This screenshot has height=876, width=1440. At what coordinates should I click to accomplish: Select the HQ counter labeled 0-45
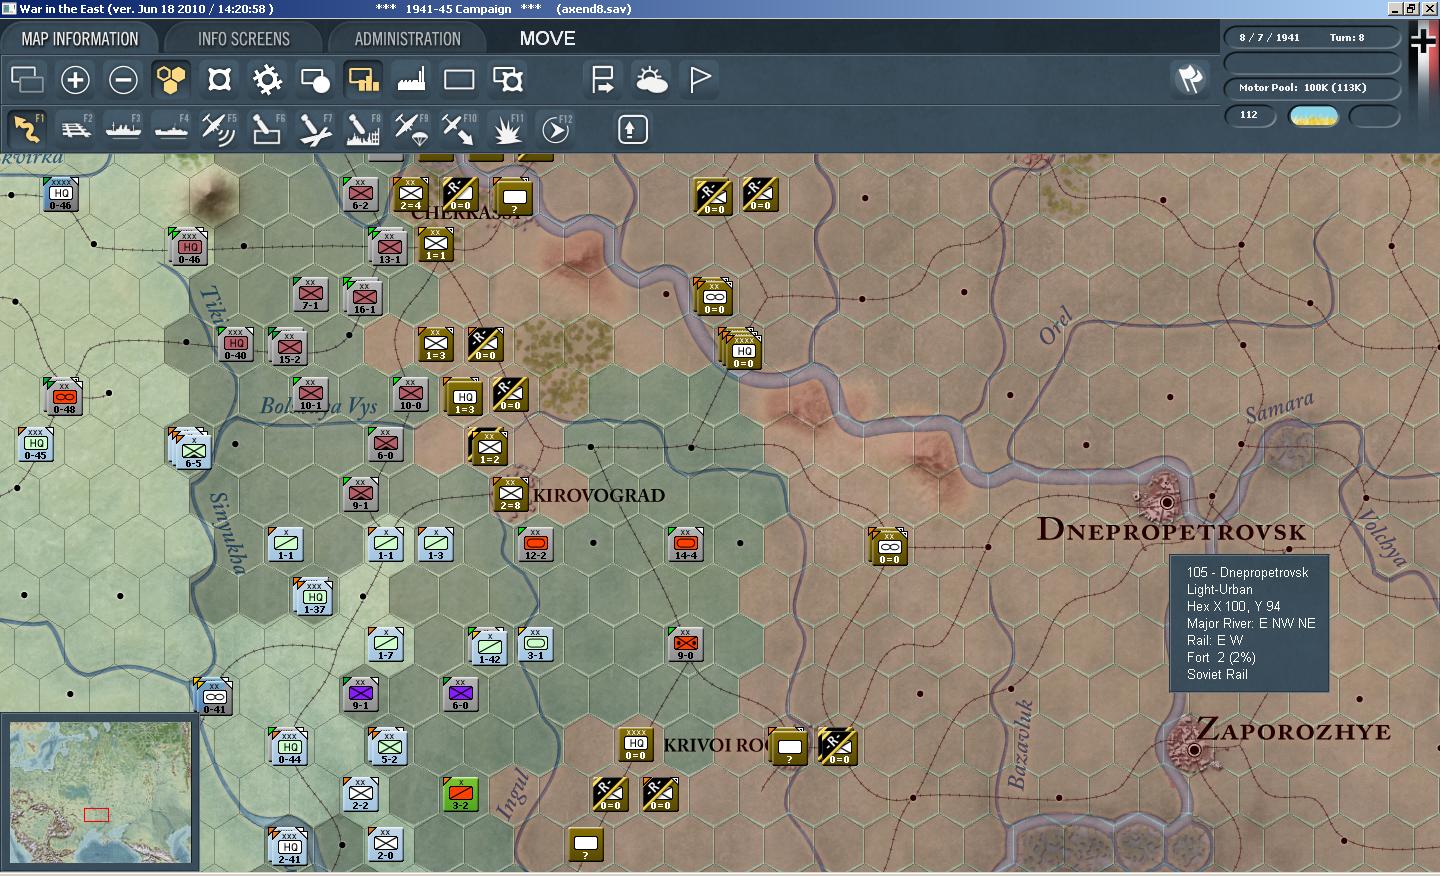tap(35, 445)
